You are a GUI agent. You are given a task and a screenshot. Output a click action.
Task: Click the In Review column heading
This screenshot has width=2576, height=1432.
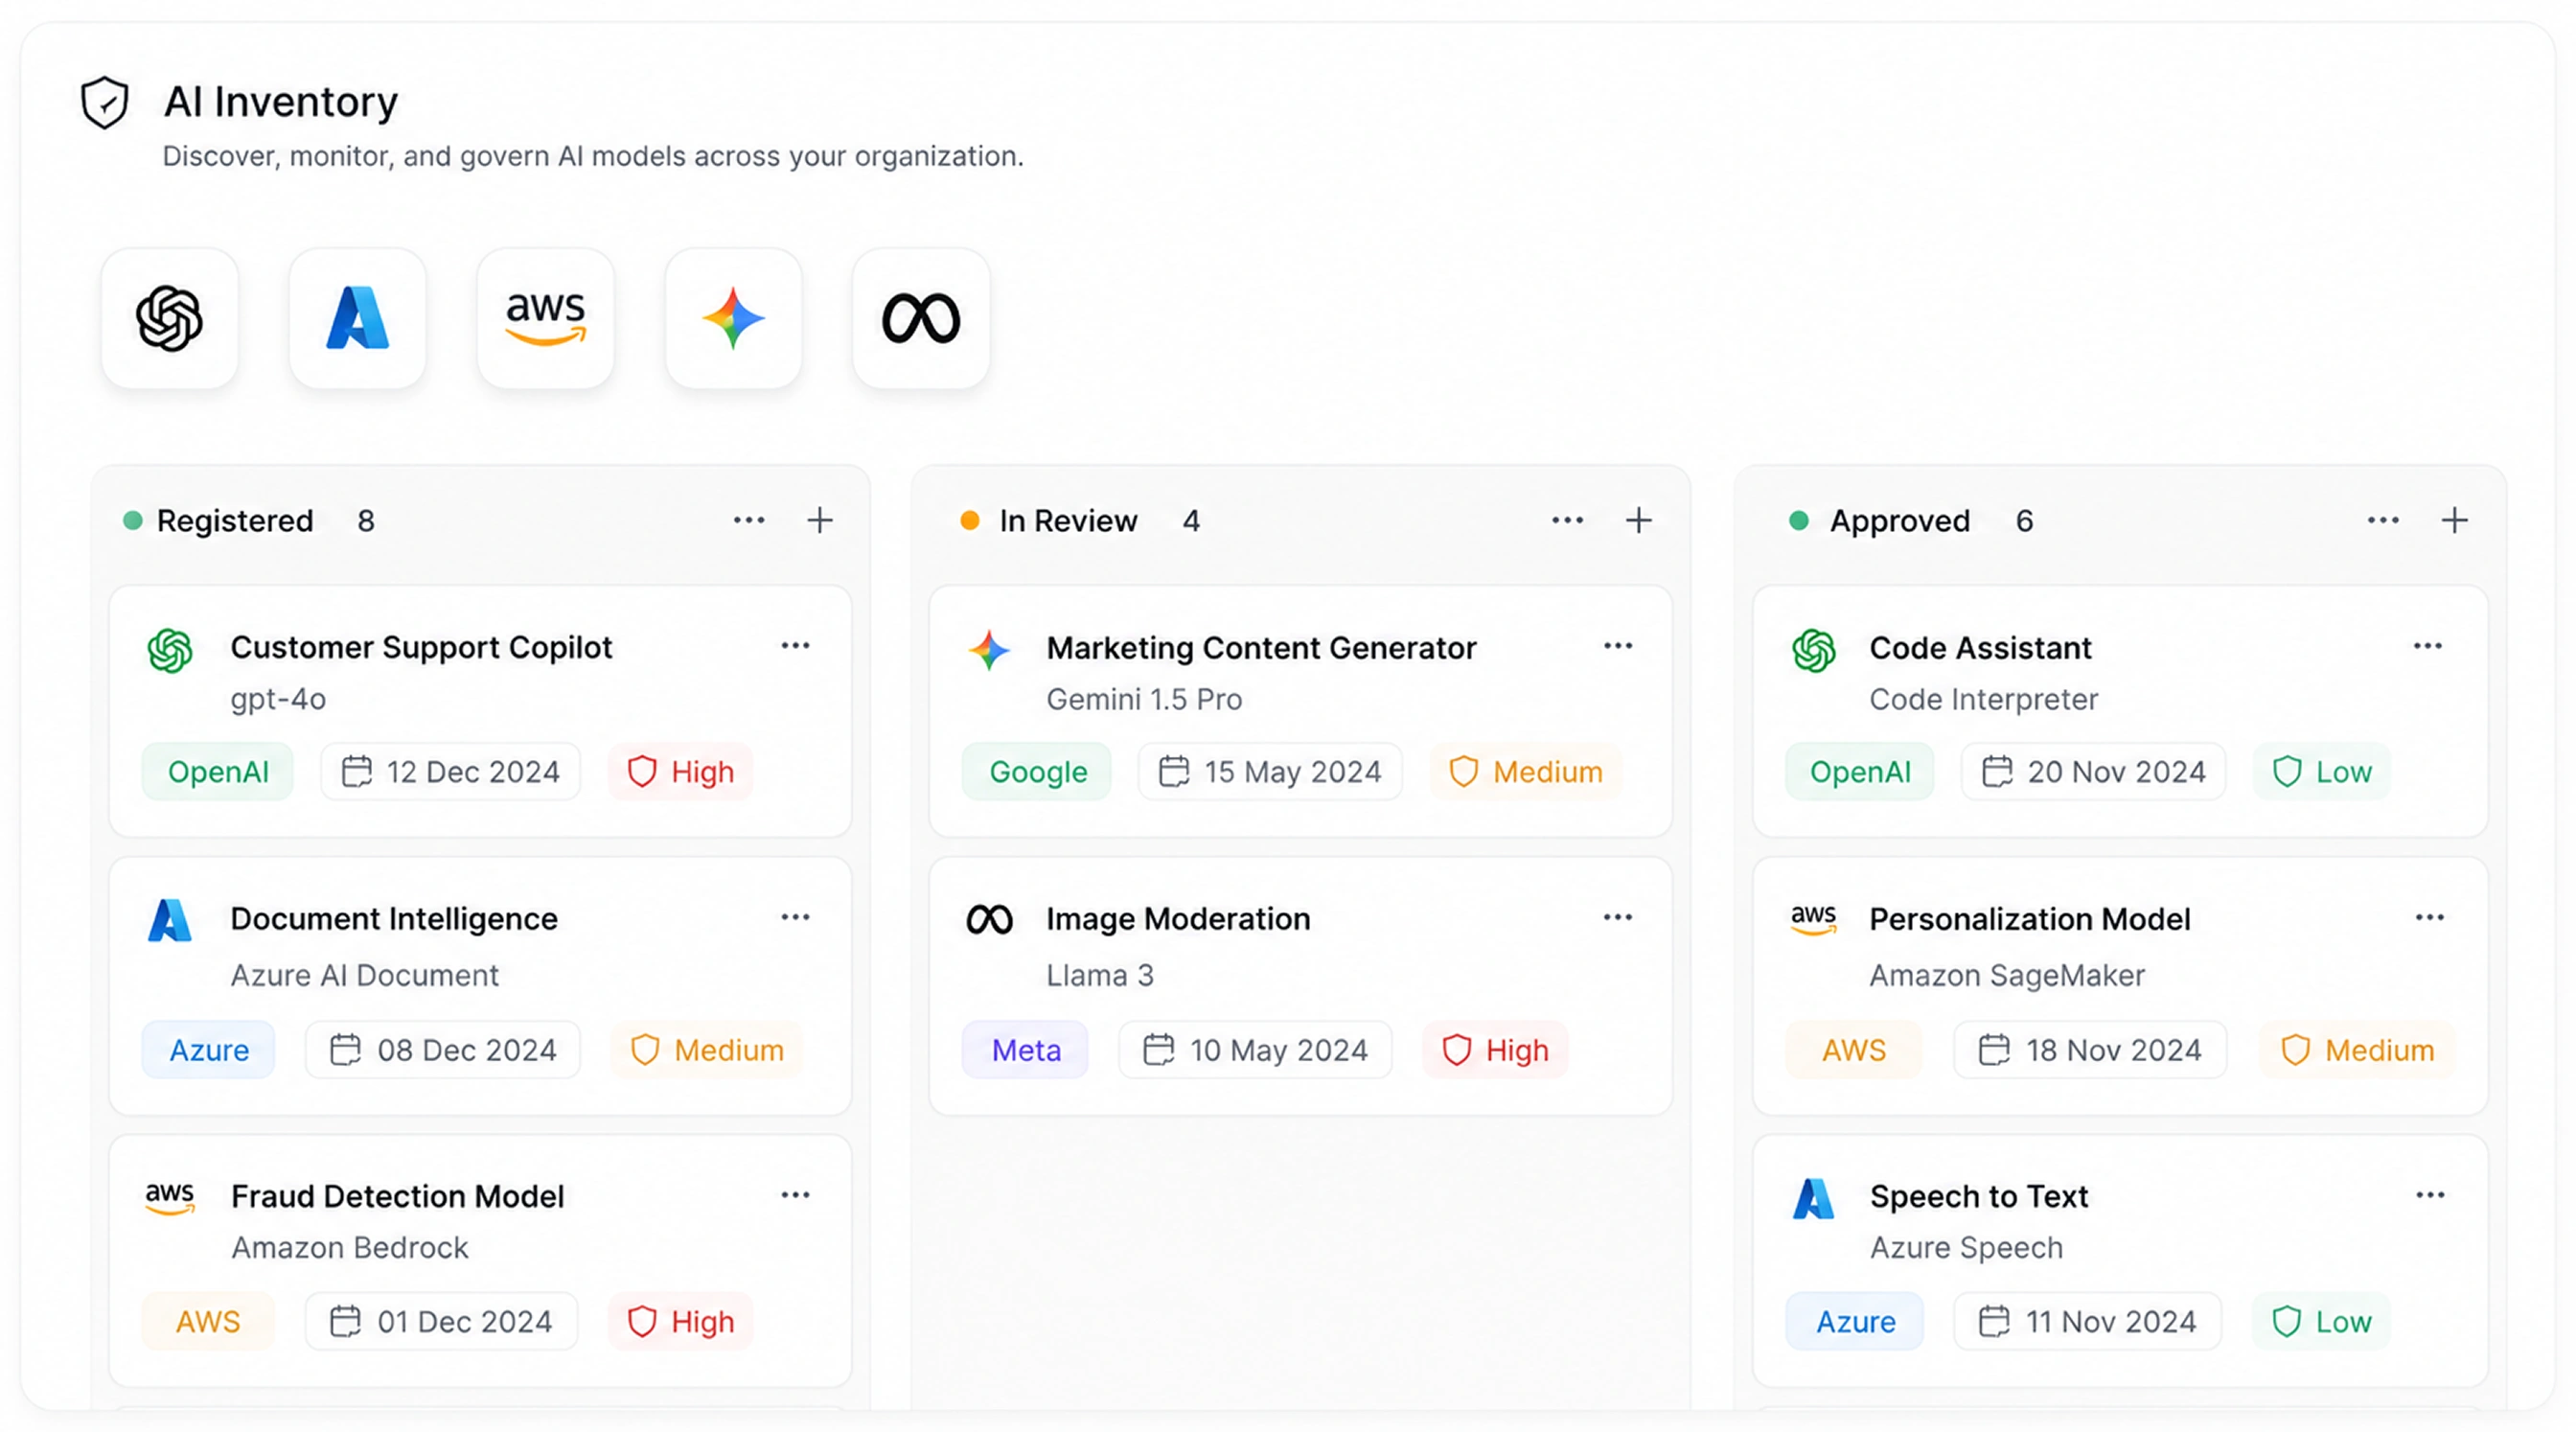point(1068,521)
